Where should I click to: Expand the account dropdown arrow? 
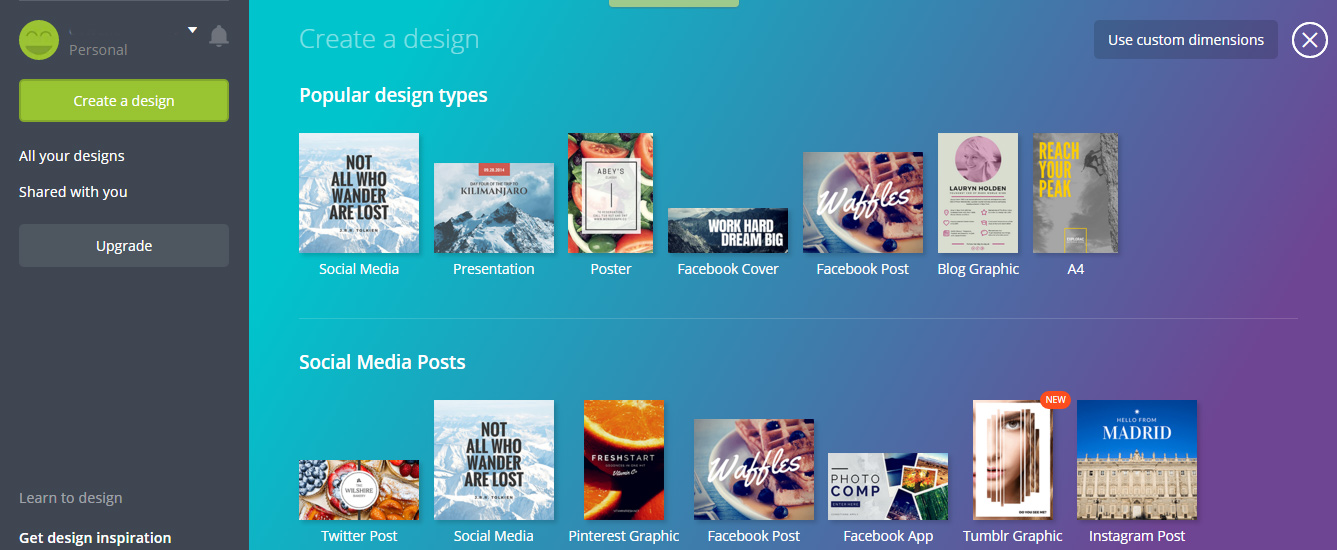tap(193, 30)
